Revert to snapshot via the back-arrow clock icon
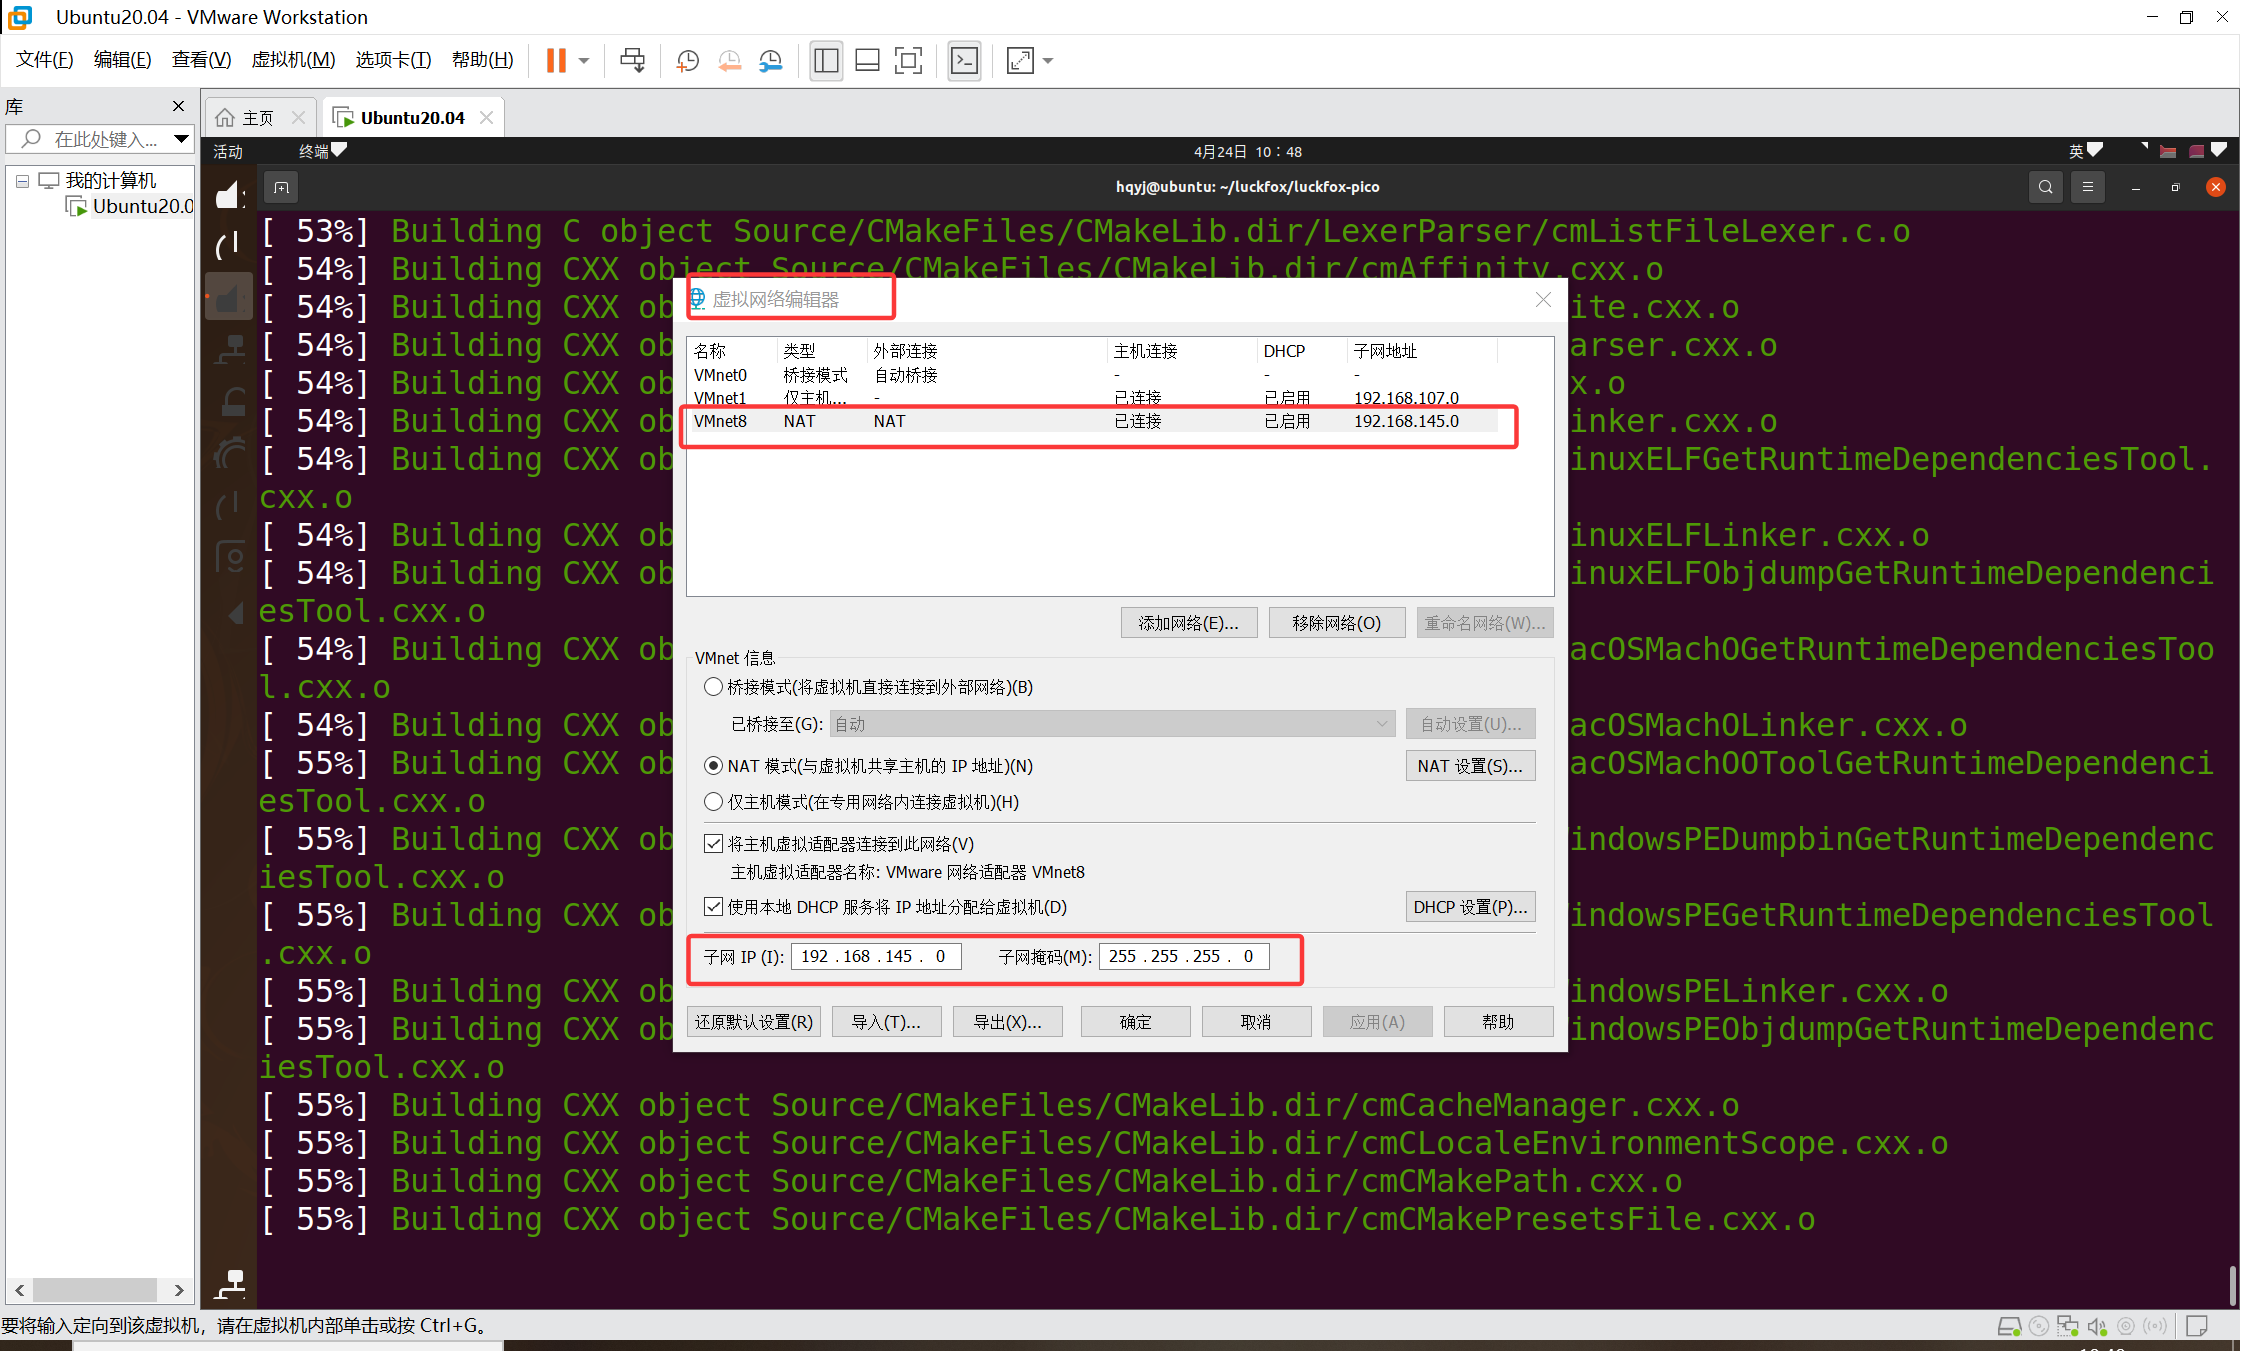The width and height of the screenshot is (2241, 1351). click(729, 60)
